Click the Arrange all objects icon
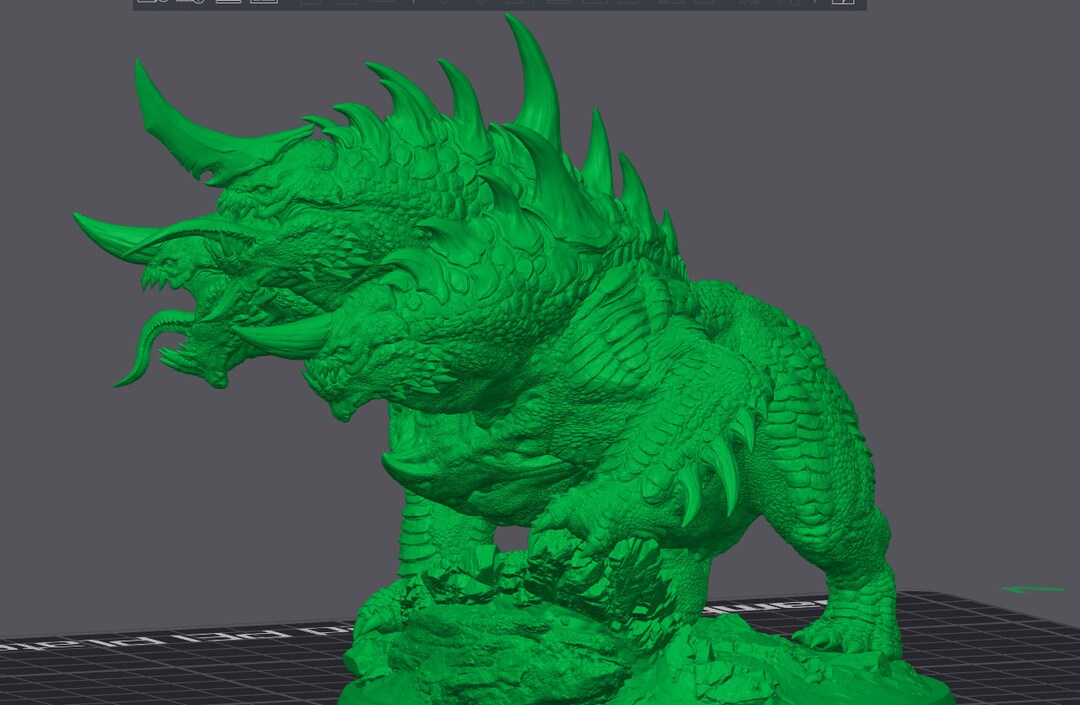This screenshot has width=1080, height=705. 264,1
